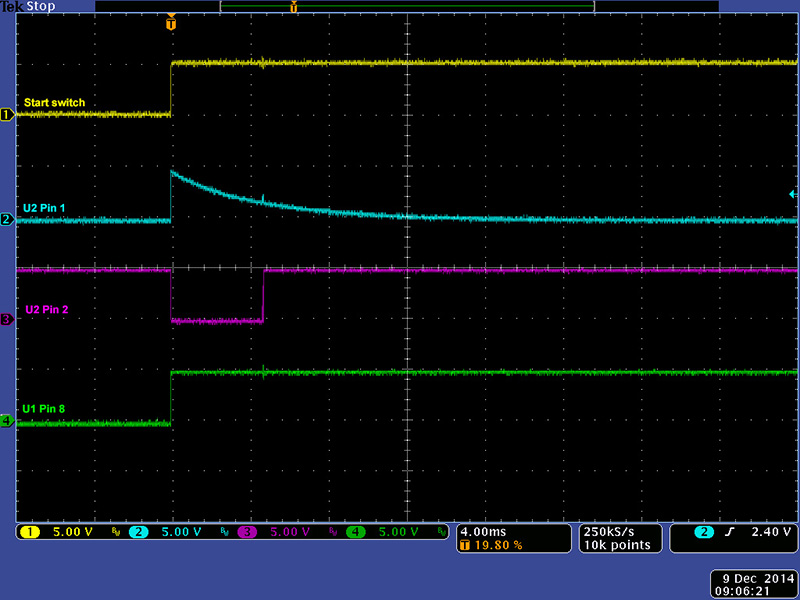Click the channel 2 badge in vertical readout
Image resolution: width=800 pixels, height=600 pixels.
click(138, 532)
